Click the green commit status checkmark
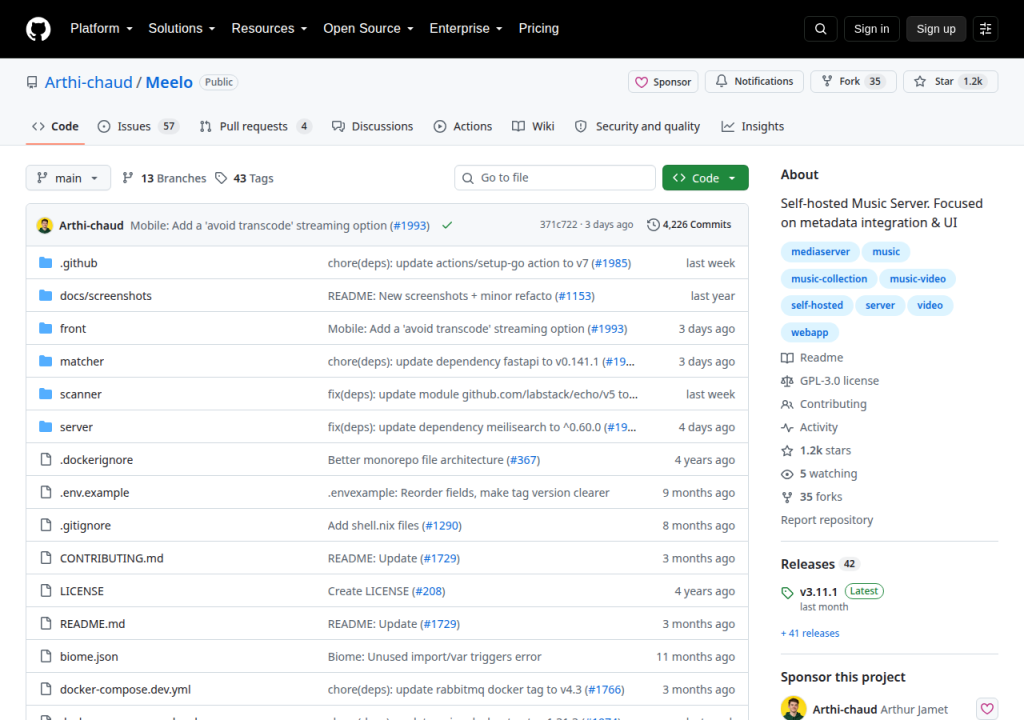1024x720 pixels. [x=447, y=225]
